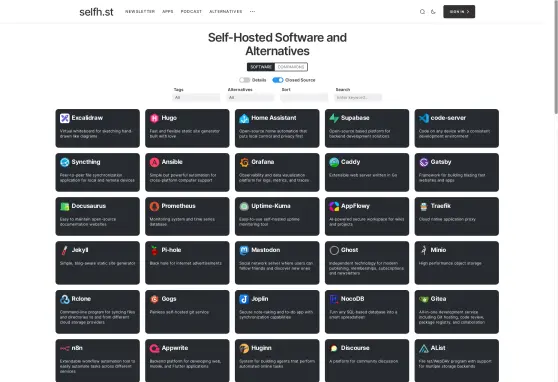
Task: Click the Discourse speech bubble icon
Action: click(x=334, y=348)
